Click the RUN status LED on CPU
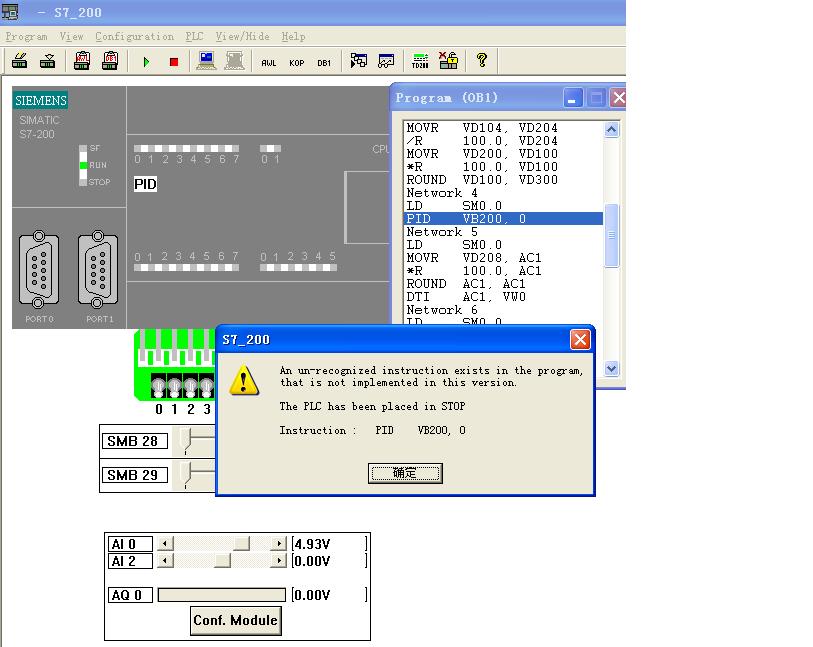The height and width of the screenshot is (647, 813). pos(83,165)
